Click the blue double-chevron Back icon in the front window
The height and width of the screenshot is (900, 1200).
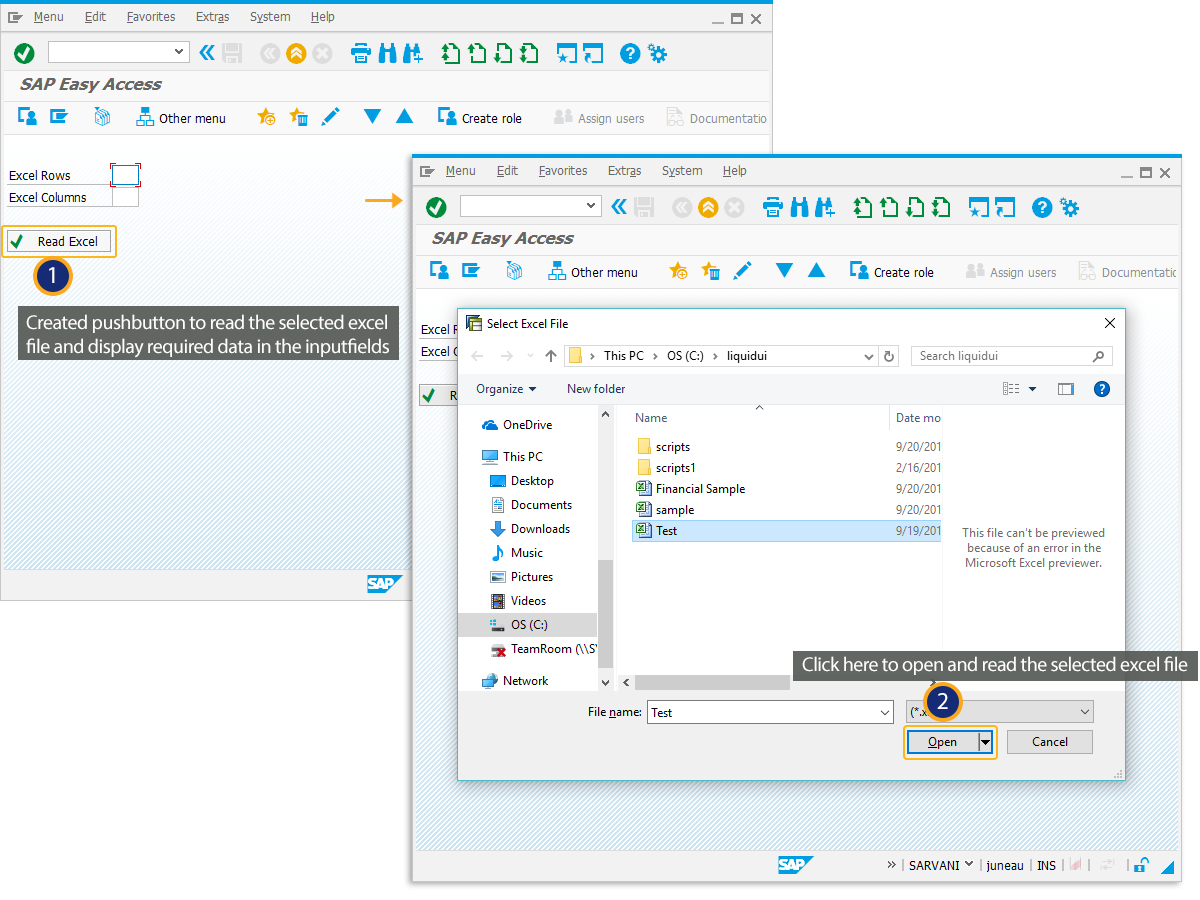click(619, 207)
